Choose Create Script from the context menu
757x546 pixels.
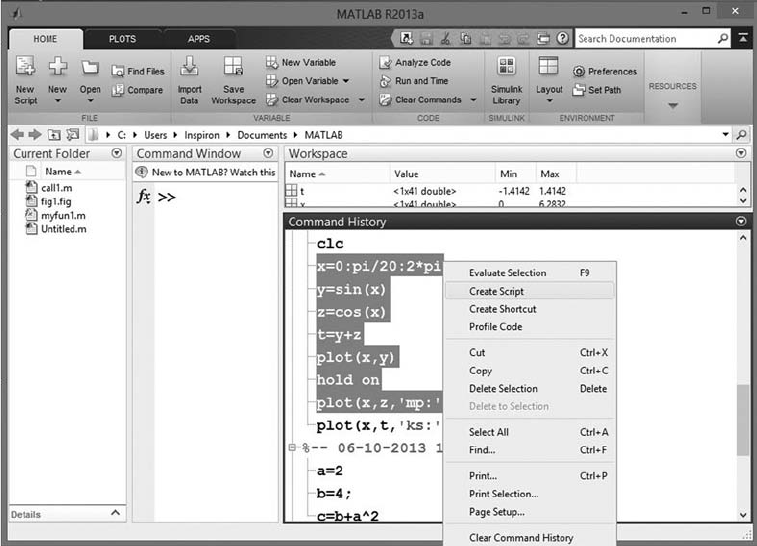[x=529, y=291]
